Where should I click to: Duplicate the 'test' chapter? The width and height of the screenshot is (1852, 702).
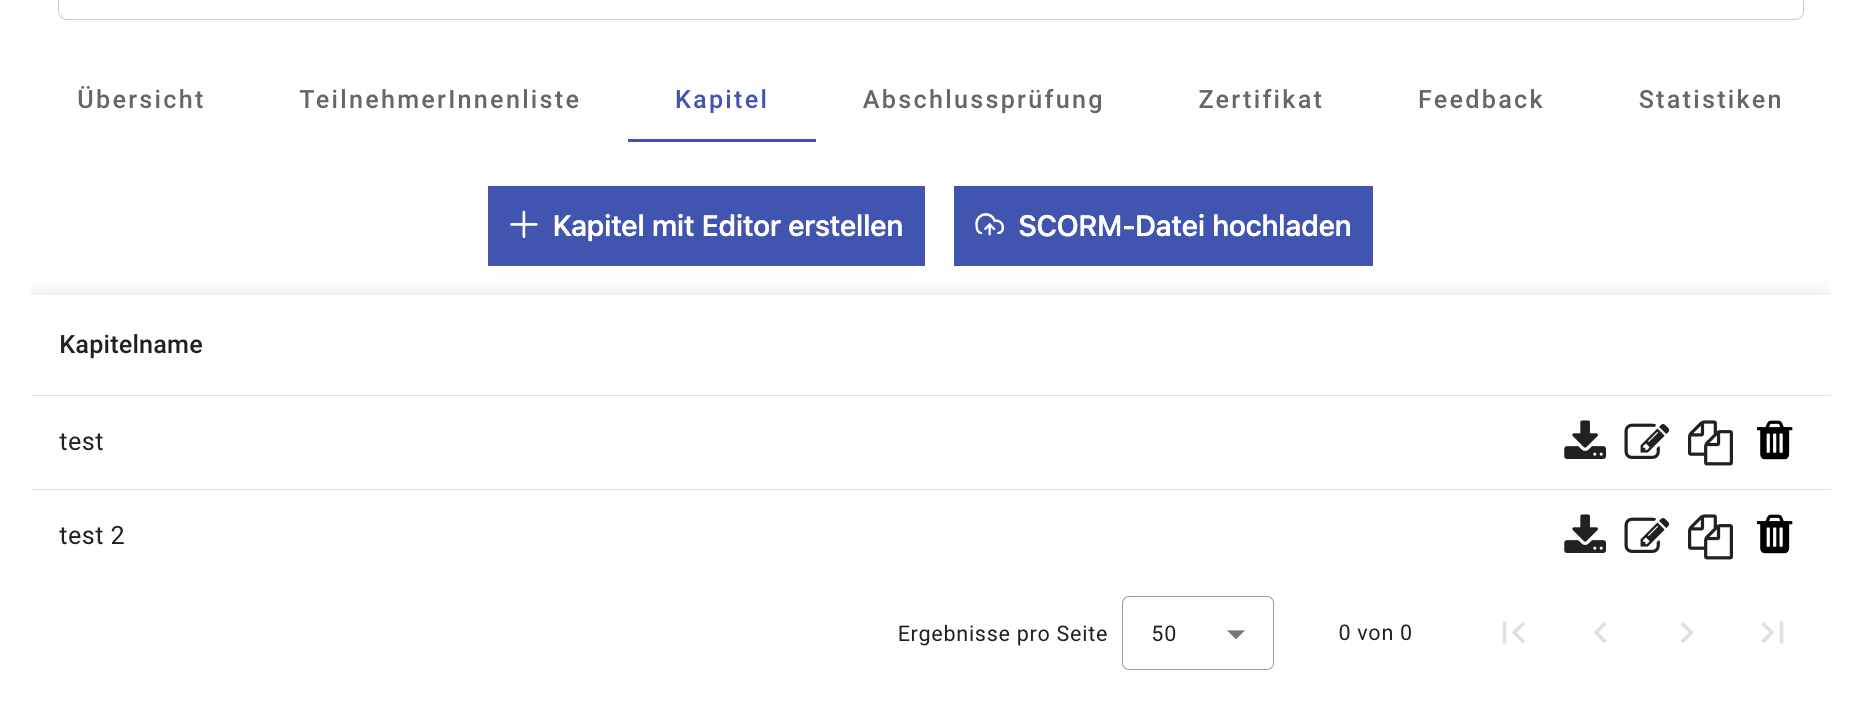coord(1710,442)
